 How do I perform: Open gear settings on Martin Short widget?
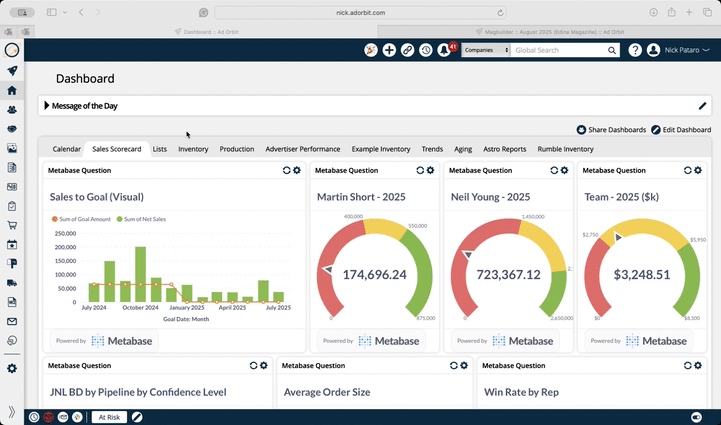(x=430, y=170)
